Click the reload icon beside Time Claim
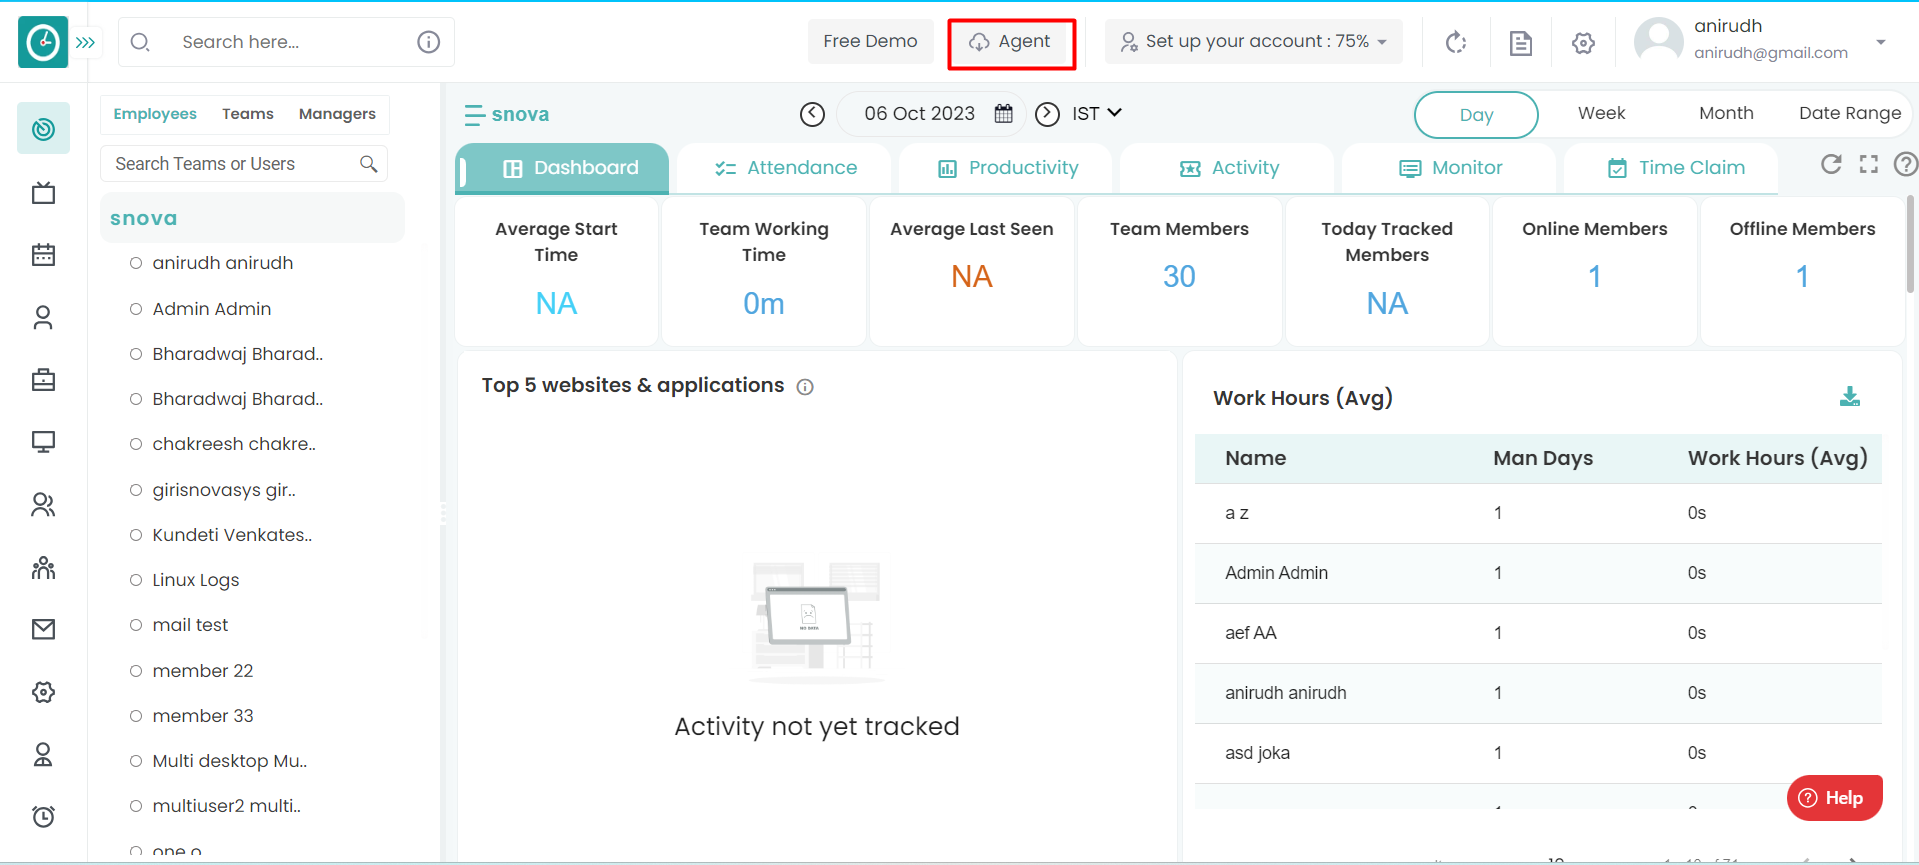Image resolution: width=1919 pixels, height=865 pixels. [1831, 164]
